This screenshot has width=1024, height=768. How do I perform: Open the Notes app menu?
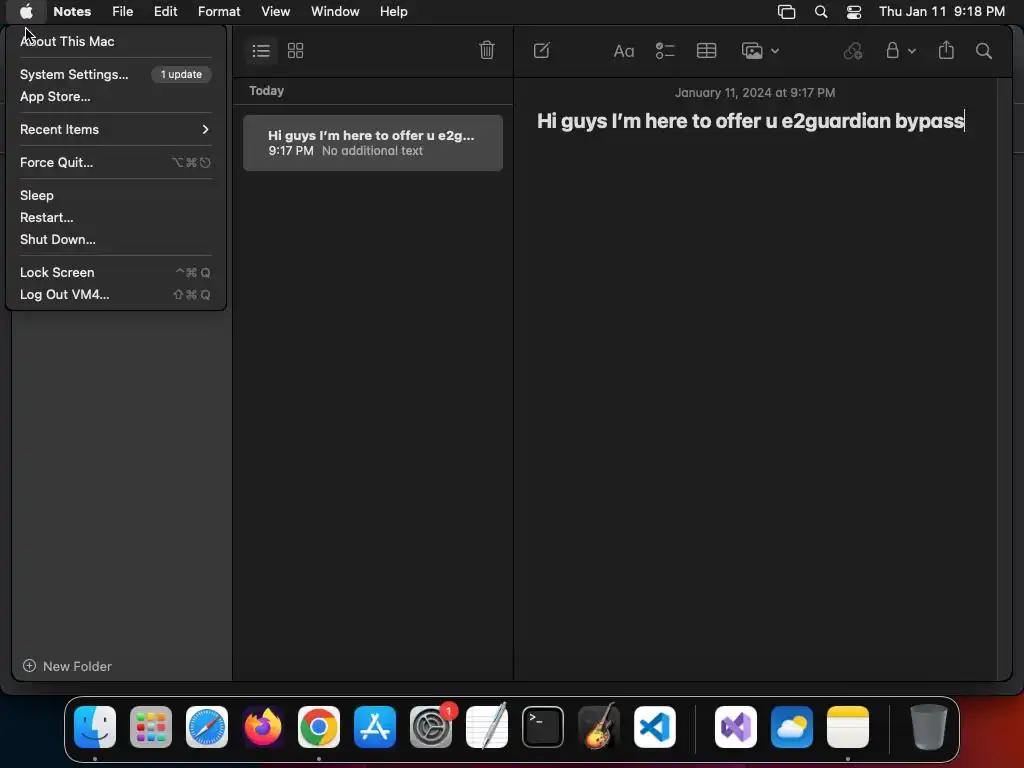pyautogui.click(x=72, y=12)
